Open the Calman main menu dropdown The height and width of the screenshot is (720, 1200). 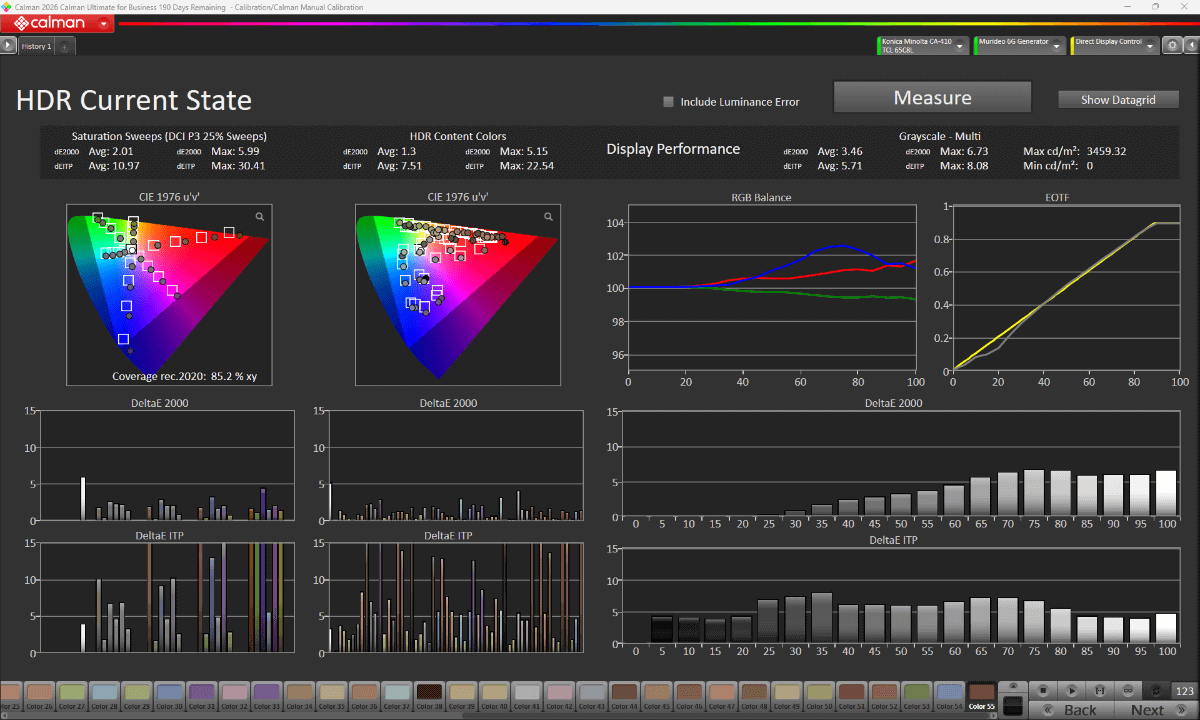click(x=104, y=23)
